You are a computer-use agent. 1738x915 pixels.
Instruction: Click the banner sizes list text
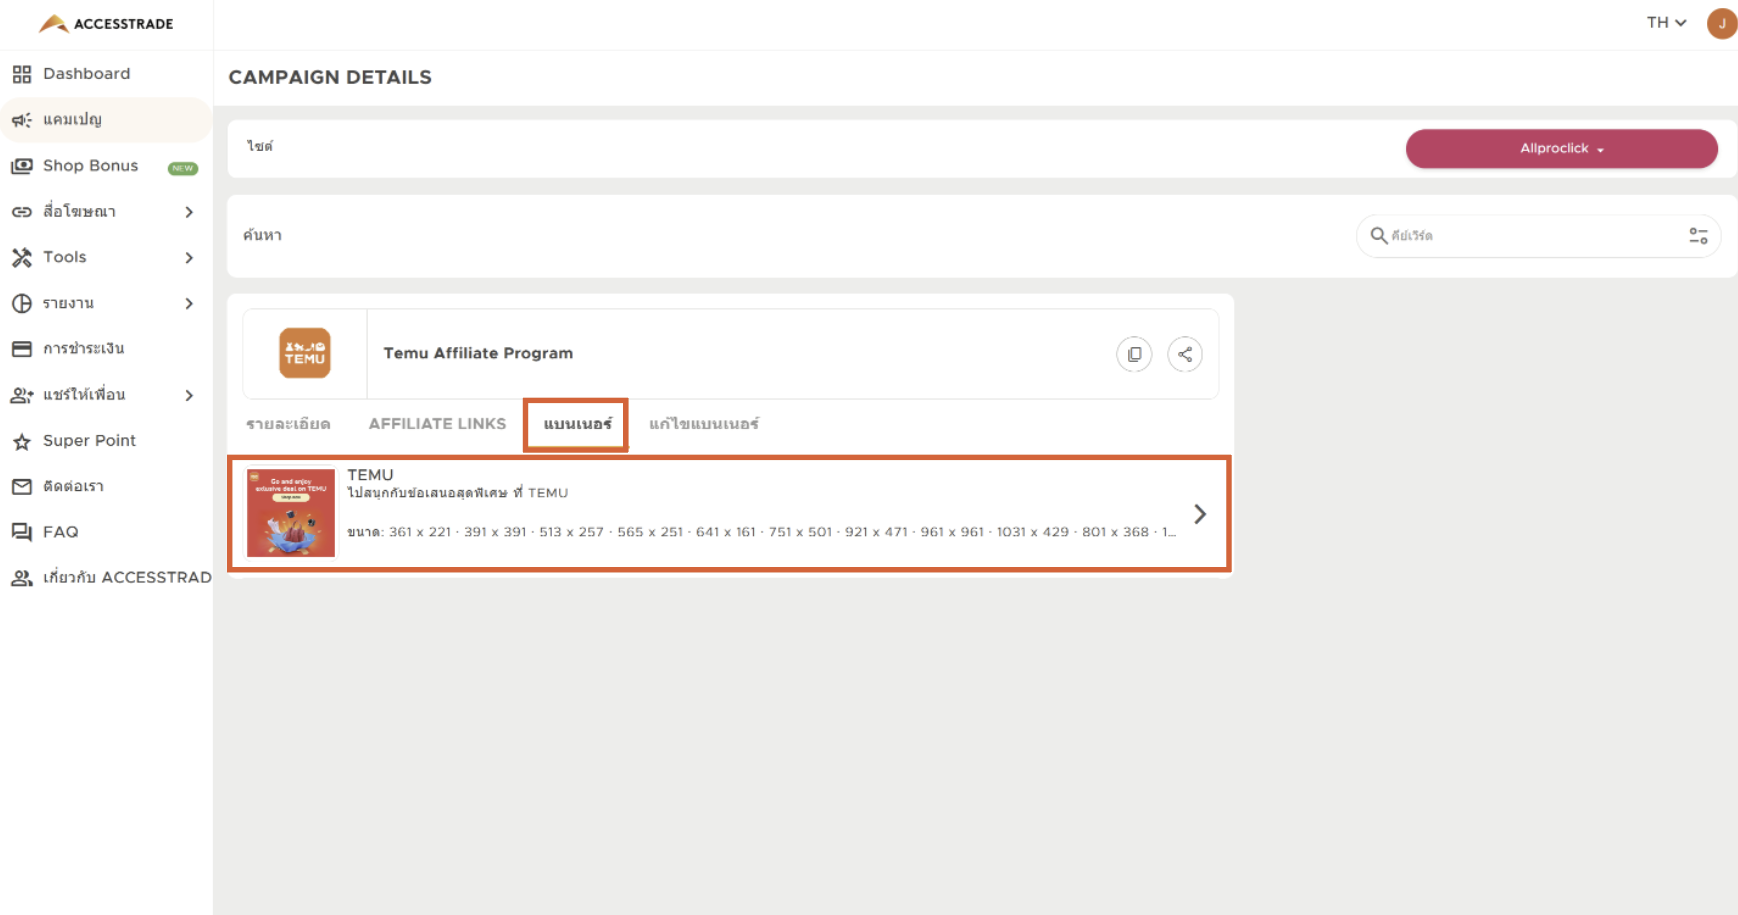(x=762, y=532)
